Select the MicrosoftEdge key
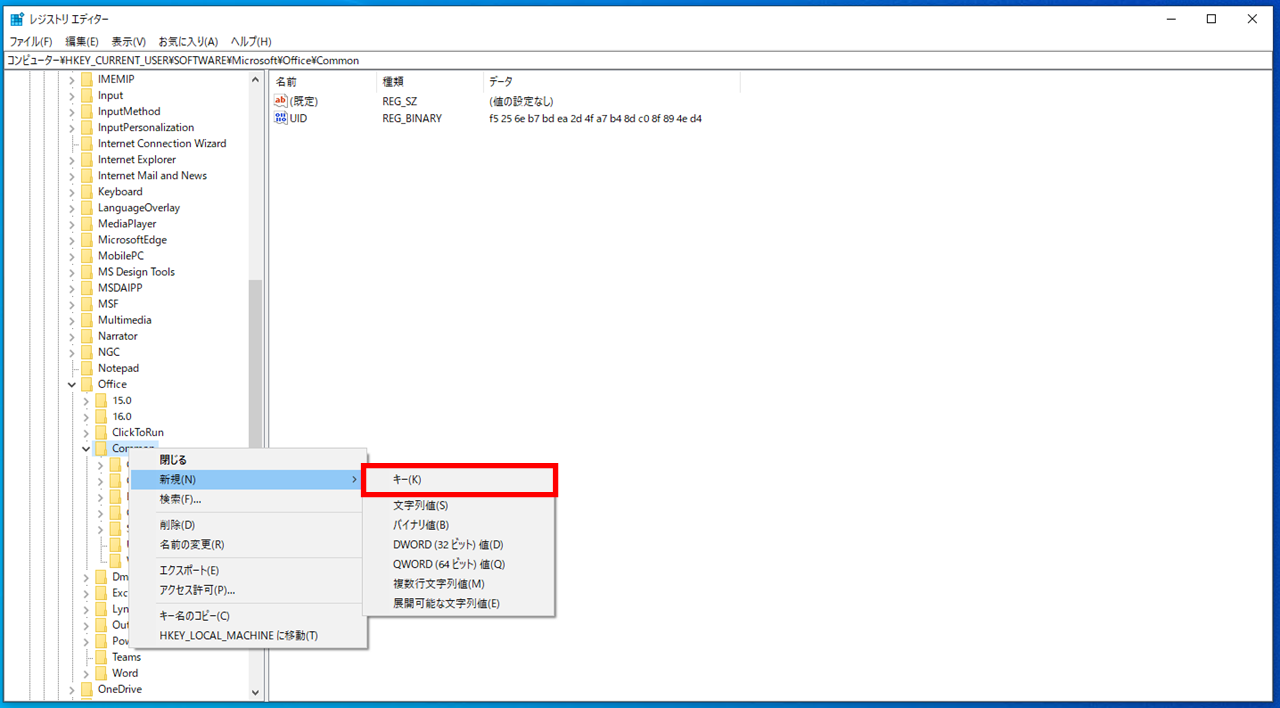1280x708 pixels. (x=132, y=240)
